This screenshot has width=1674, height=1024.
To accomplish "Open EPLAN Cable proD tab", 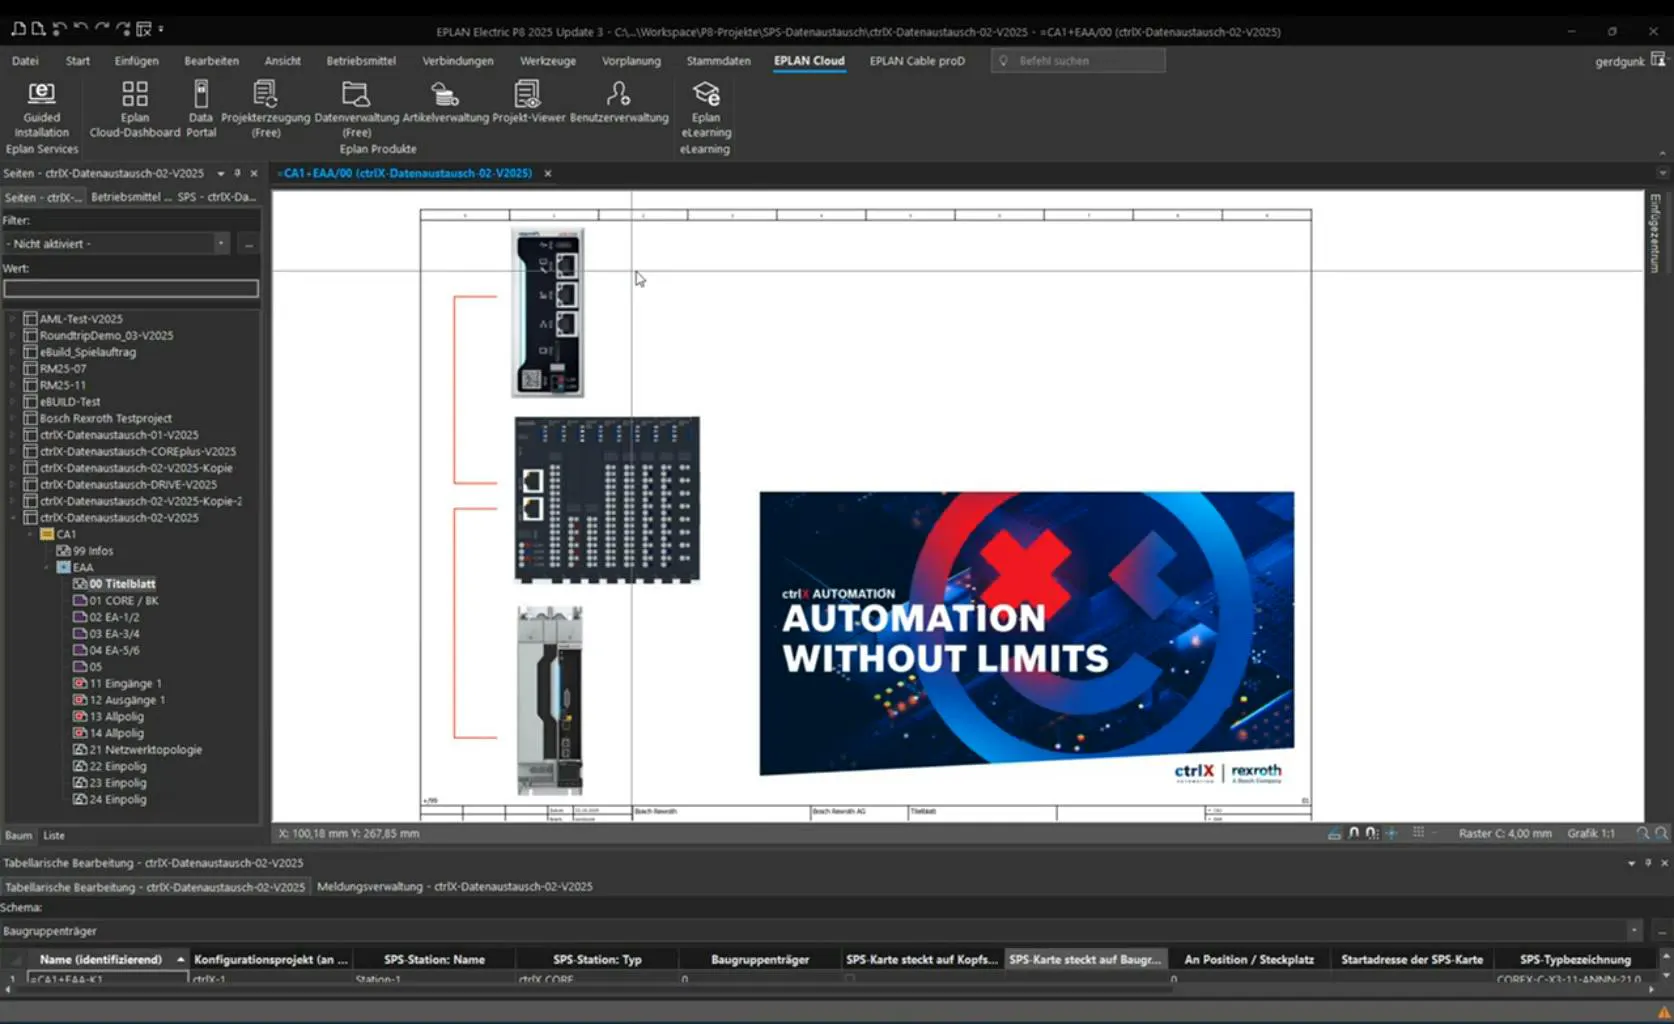I will [917, 61].
